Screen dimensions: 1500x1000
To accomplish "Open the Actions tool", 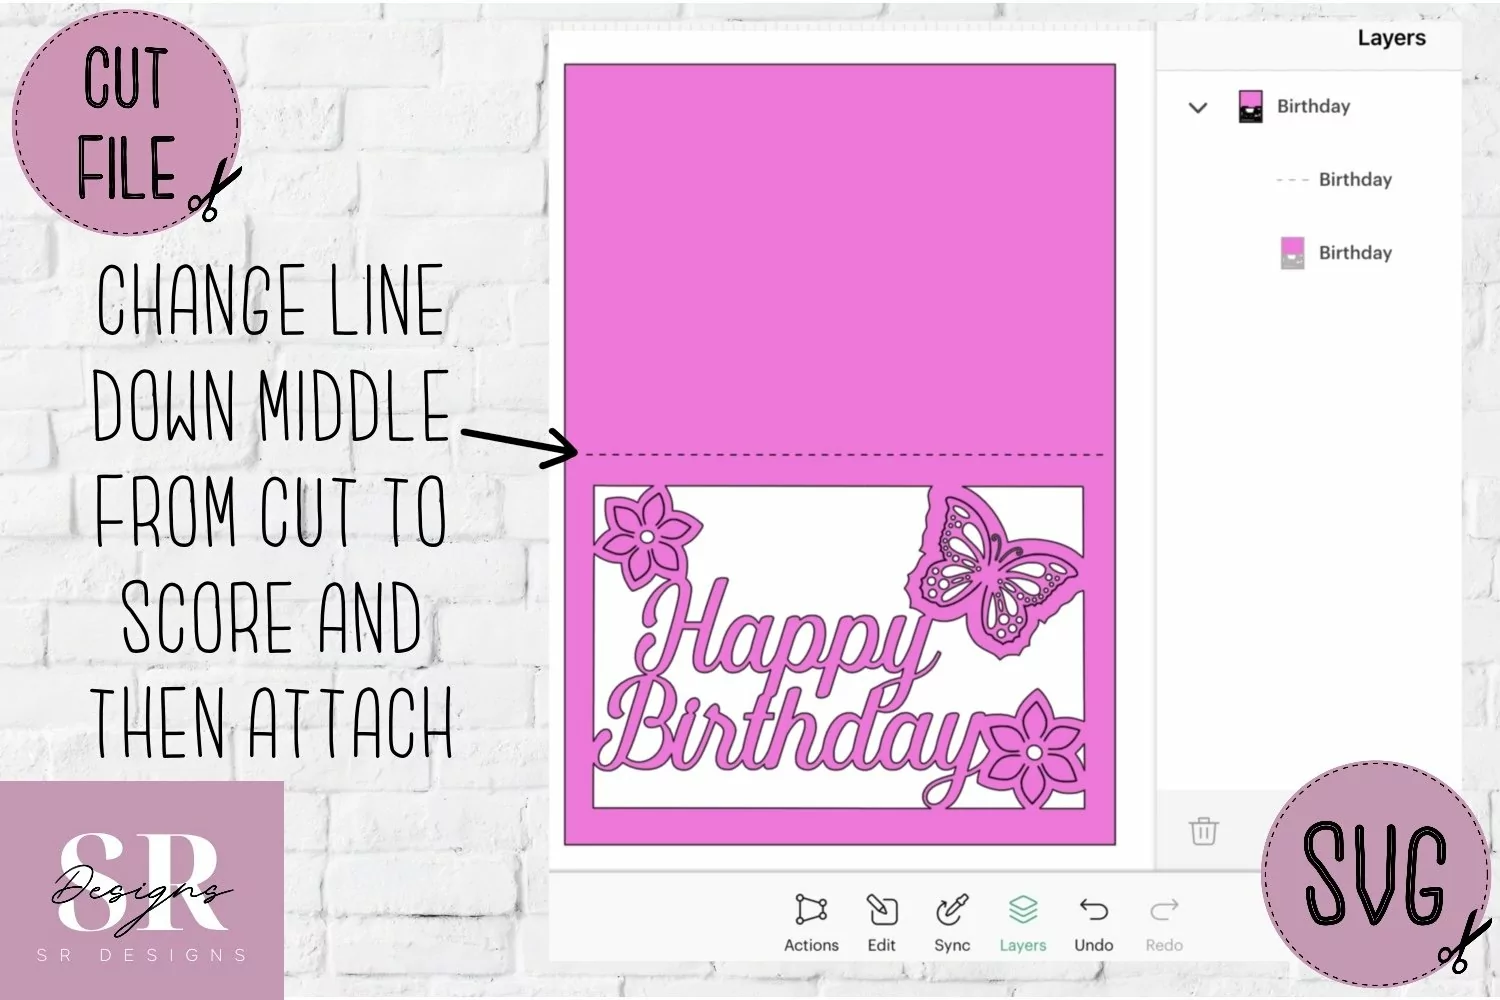I will click(811, 923).
